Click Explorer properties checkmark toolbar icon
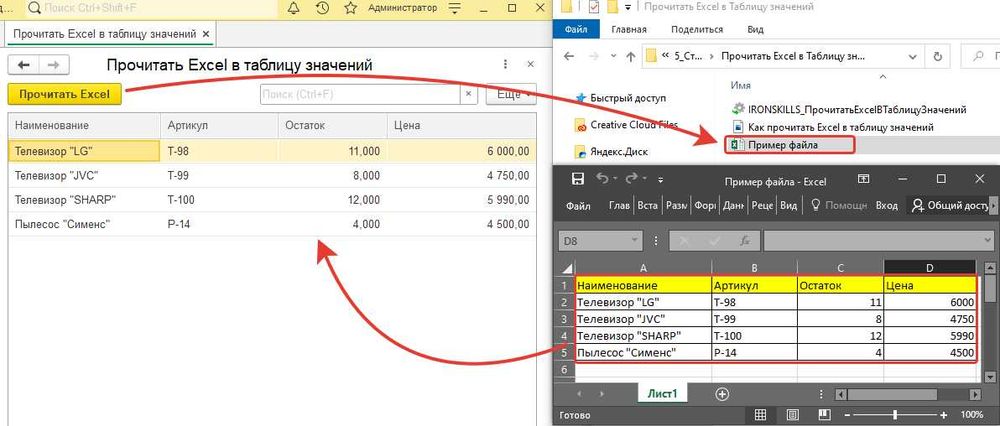 point(594,8)
